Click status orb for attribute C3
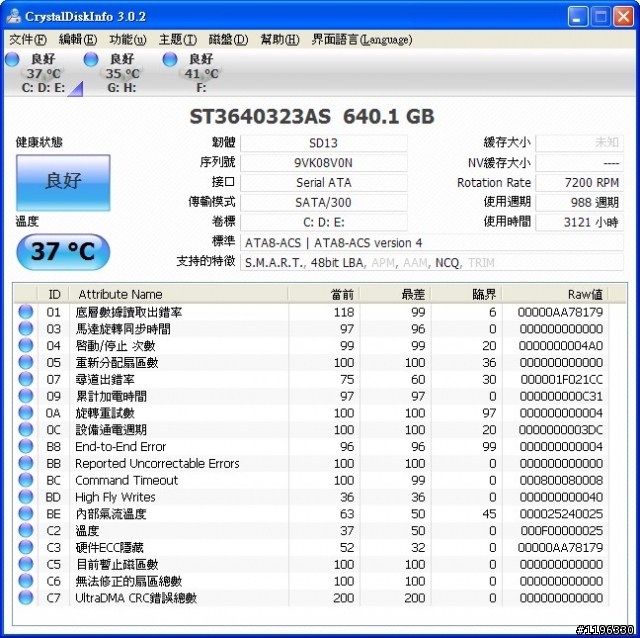640x638 pixels. tap(26, 547)
